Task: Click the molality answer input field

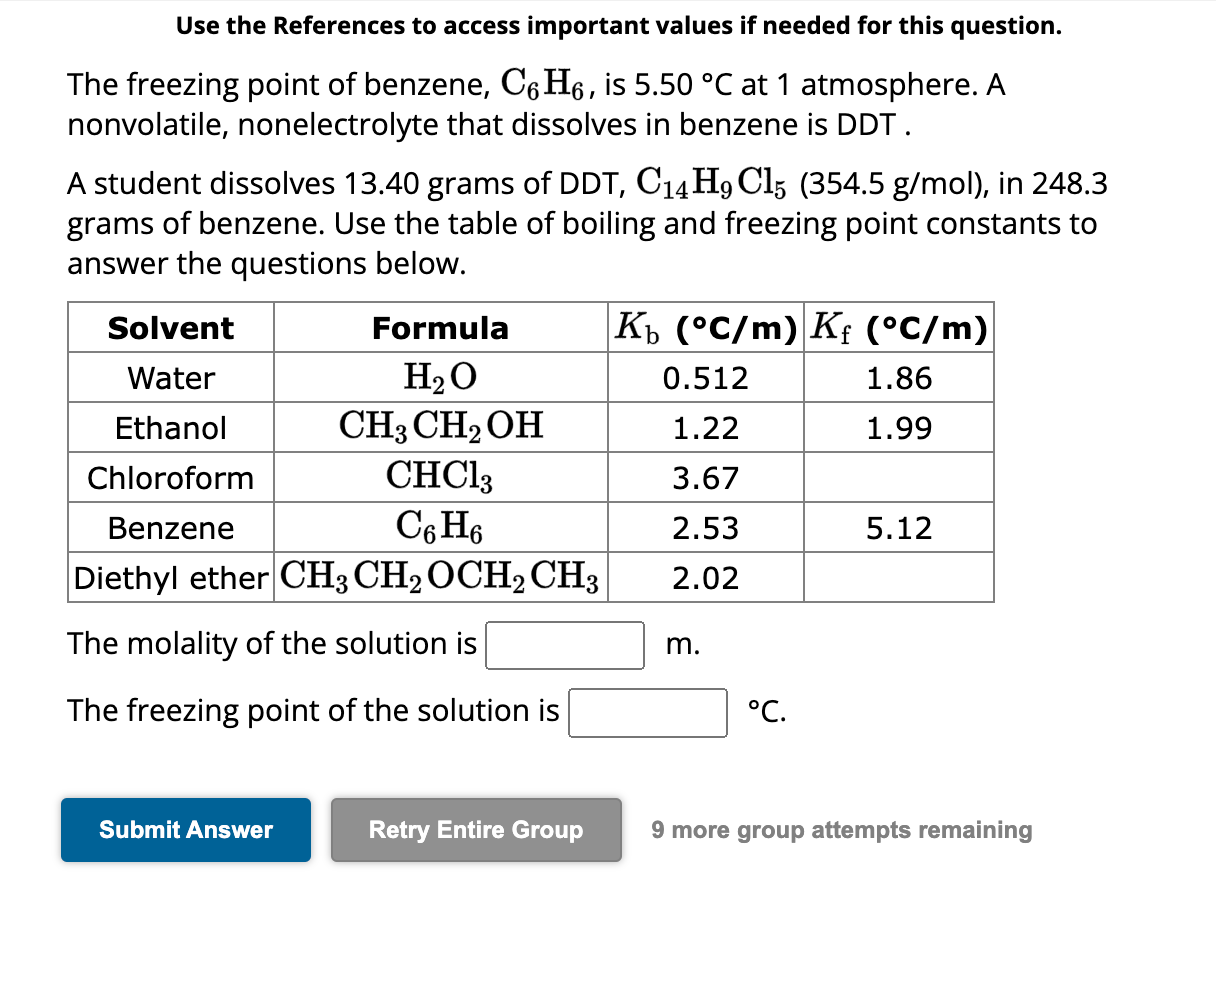Action: coord(564,645)
